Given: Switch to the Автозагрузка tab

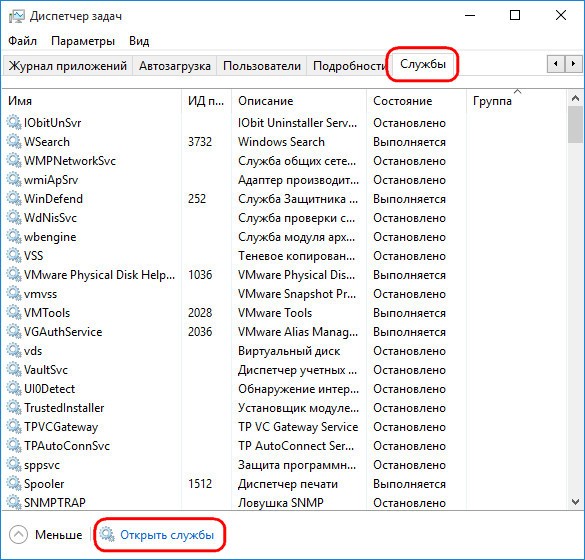Looking at the screenshot, I should pos(175,66).
